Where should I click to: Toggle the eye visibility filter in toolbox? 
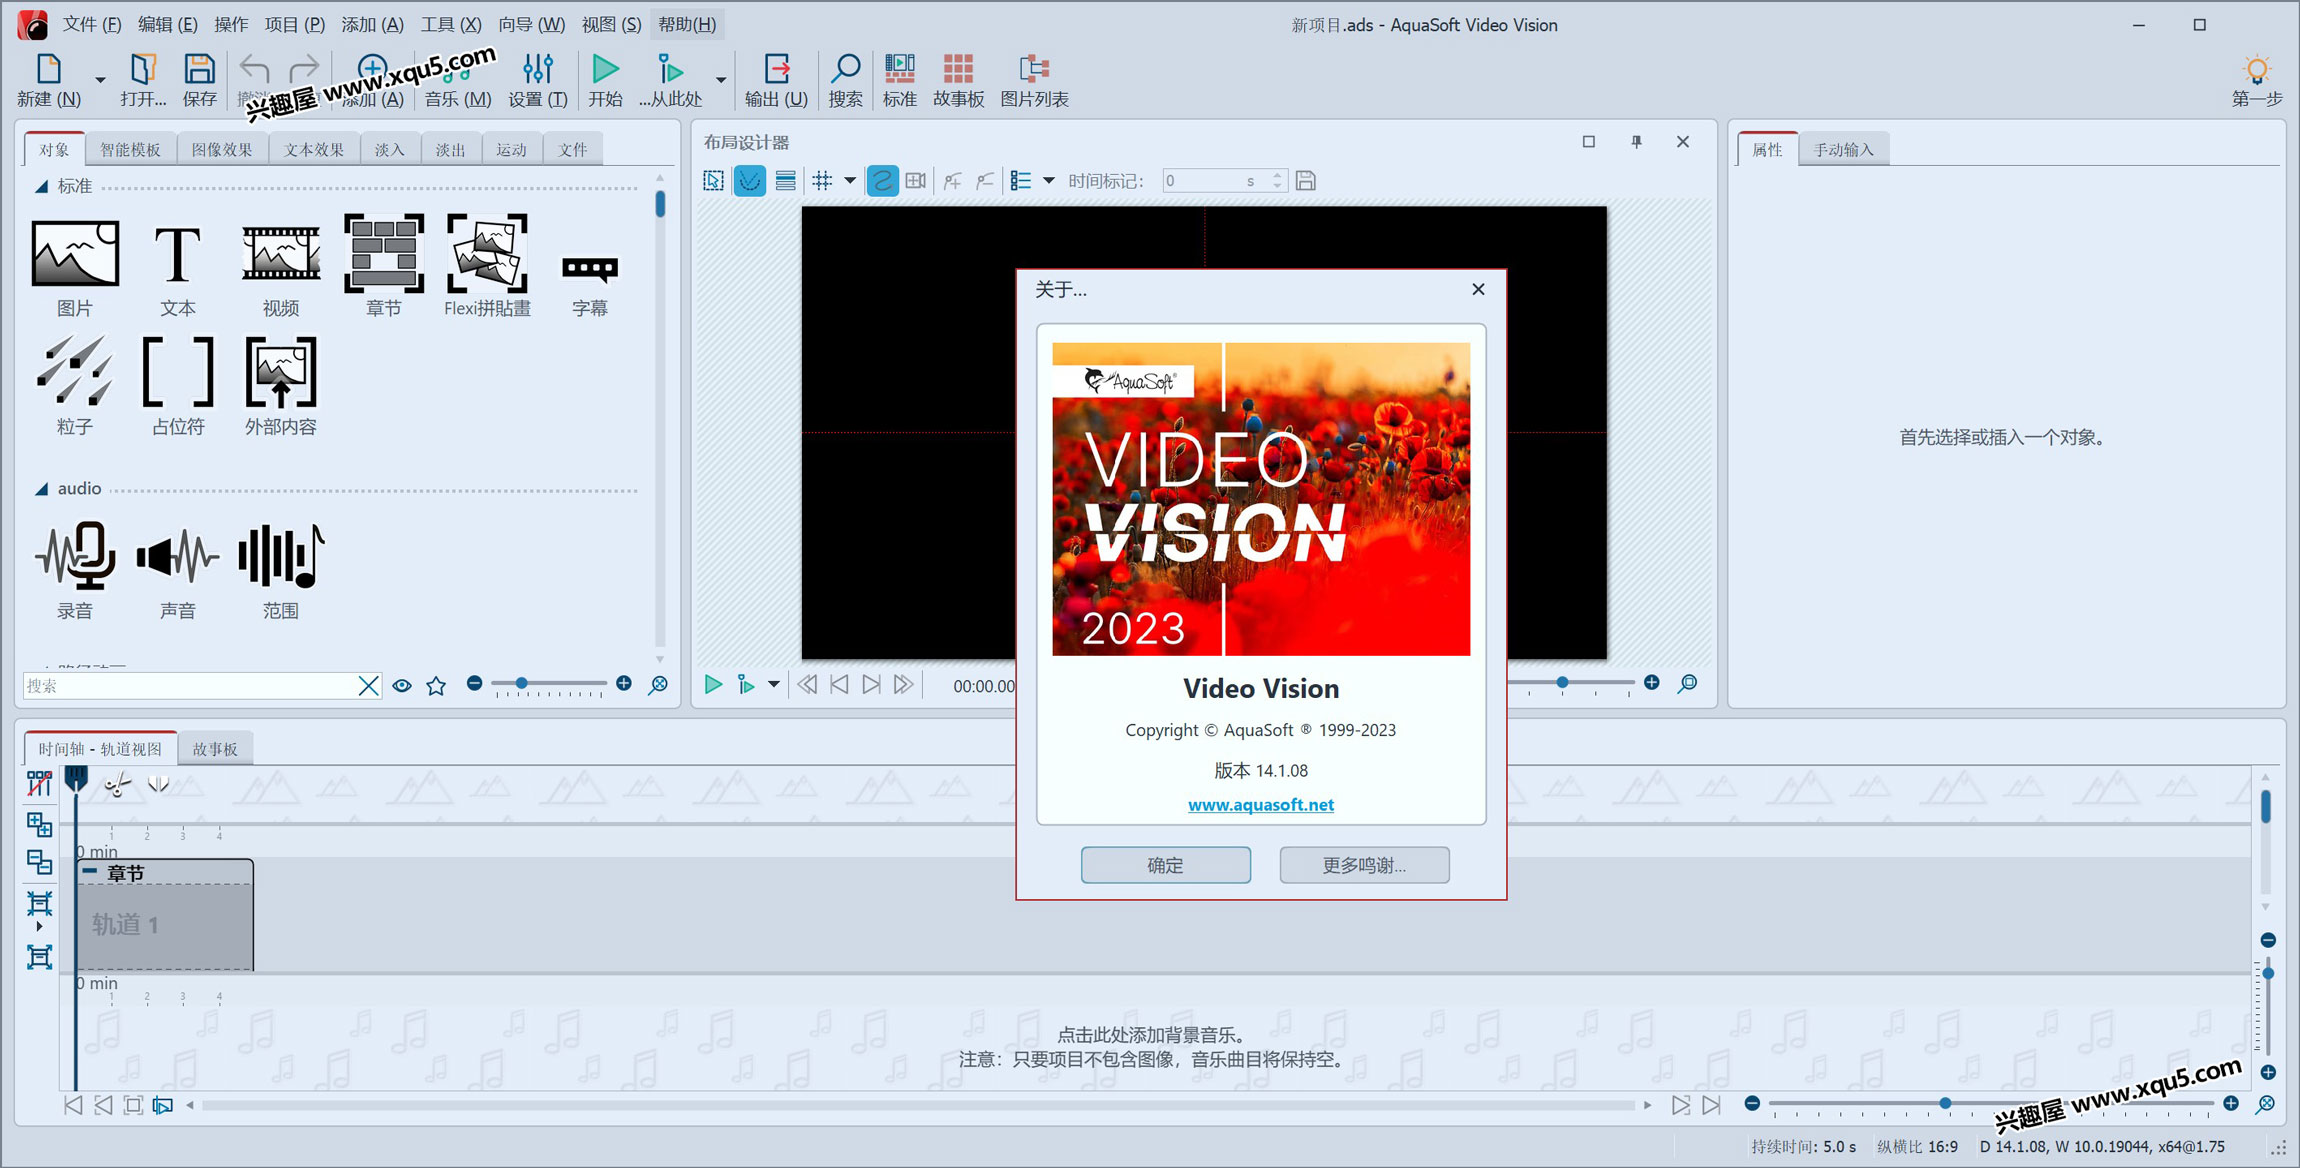pyautogui.click(x=402, y=686)
